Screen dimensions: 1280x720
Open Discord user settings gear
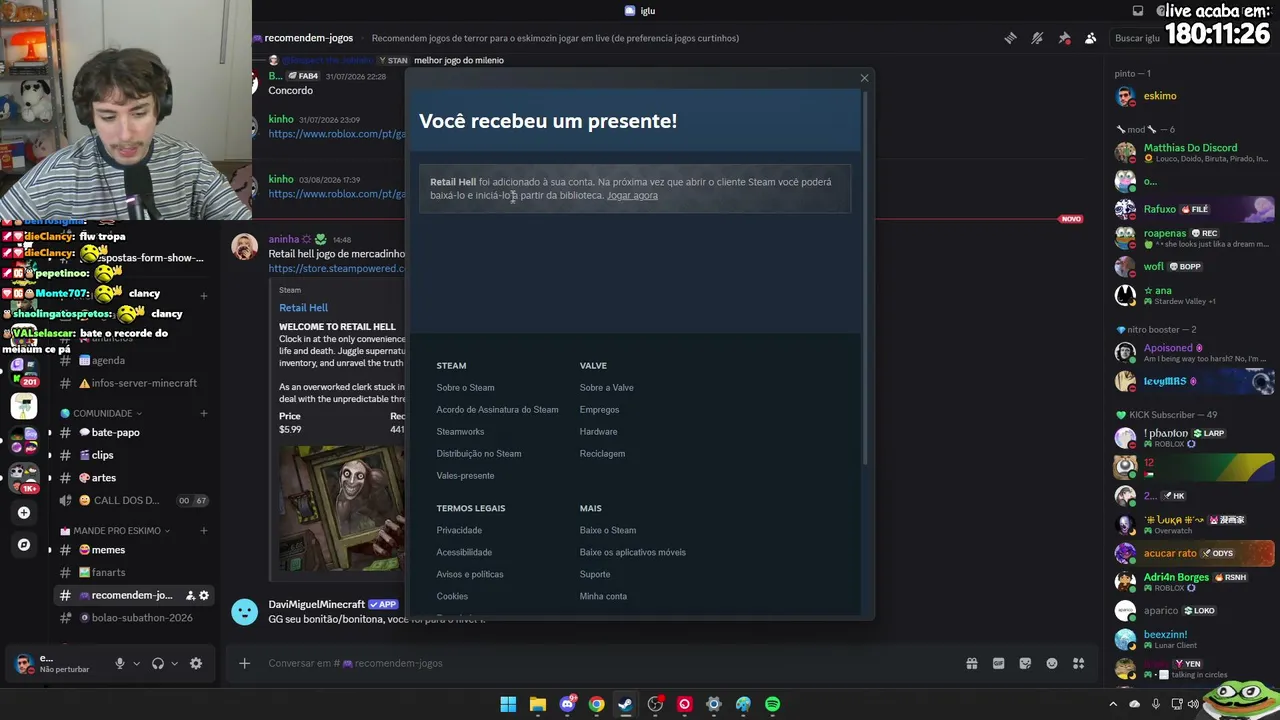(x=196, y=663)
